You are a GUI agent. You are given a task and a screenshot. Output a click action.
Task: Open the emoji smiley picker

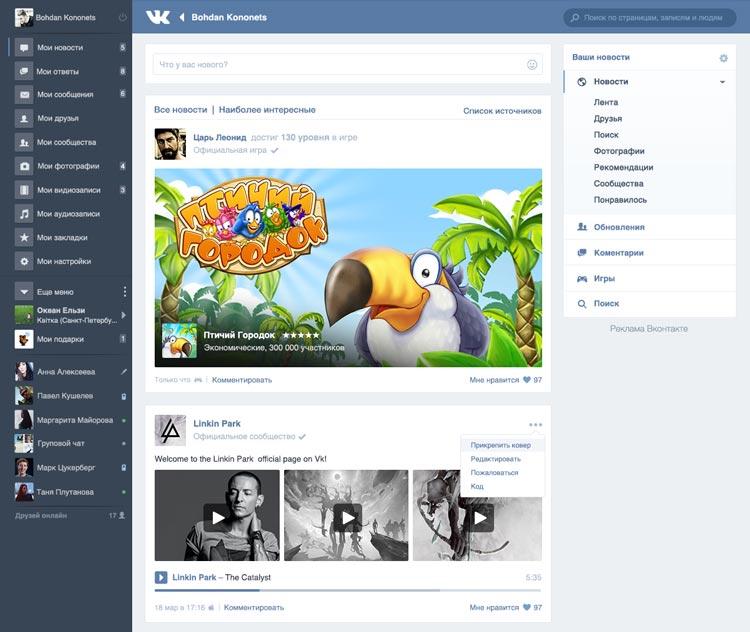pos(532,65)
